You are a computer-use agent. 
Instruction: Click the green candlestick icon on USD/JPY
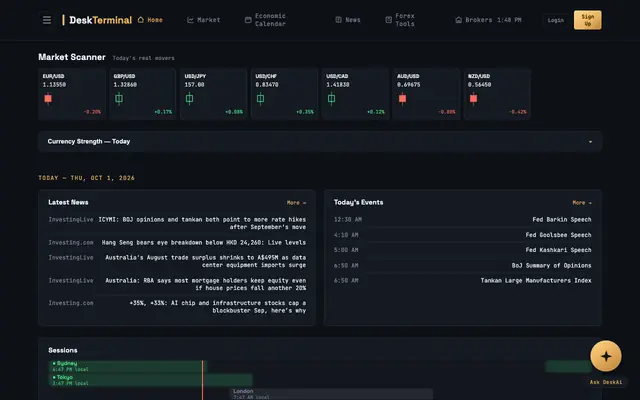[x=189, y=98]
